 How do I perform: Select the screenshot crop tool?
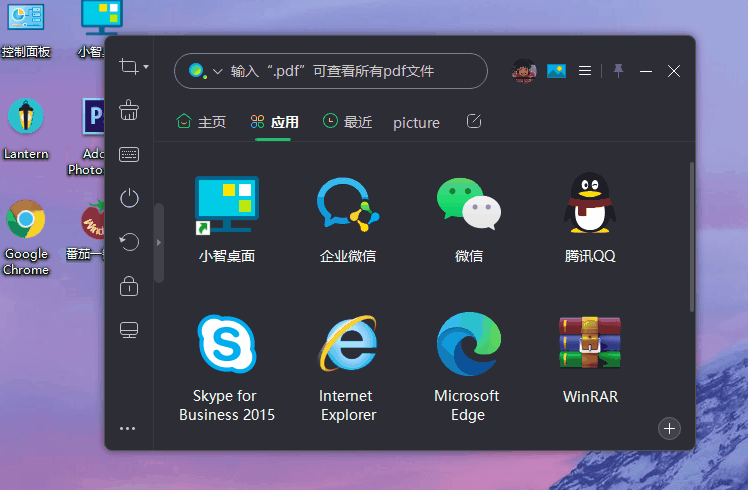[x=128, y=66]
